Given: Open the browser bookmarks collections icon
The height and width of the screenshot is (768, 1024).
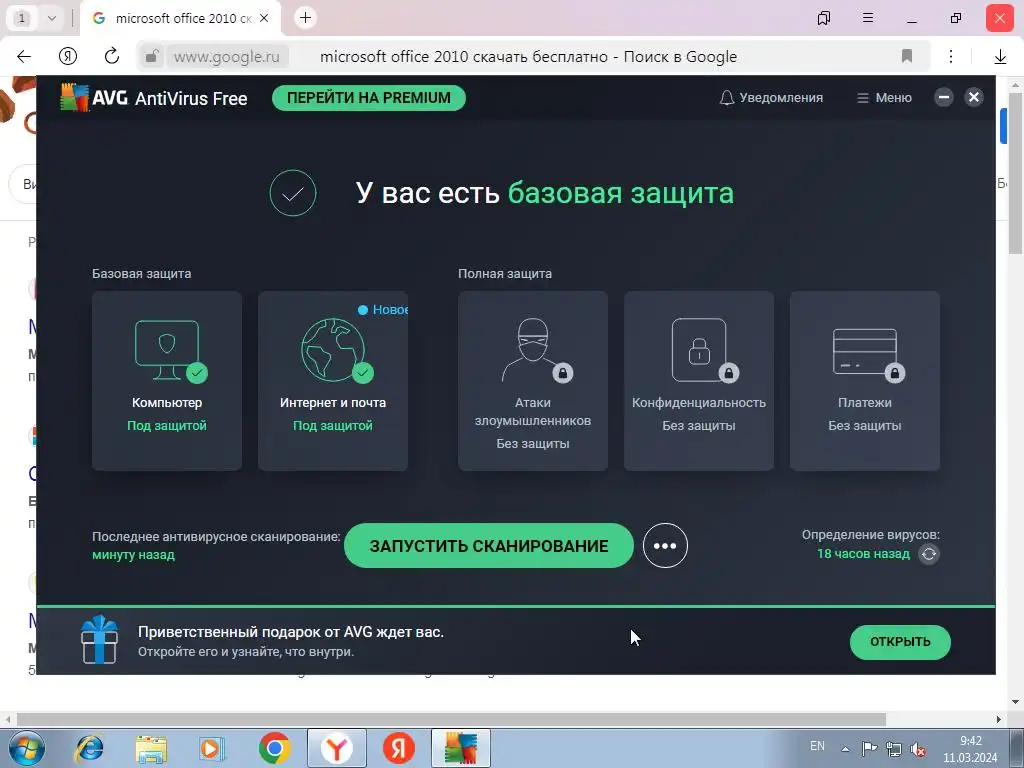Looking at the screenshot, I should (x=824, y=18).
